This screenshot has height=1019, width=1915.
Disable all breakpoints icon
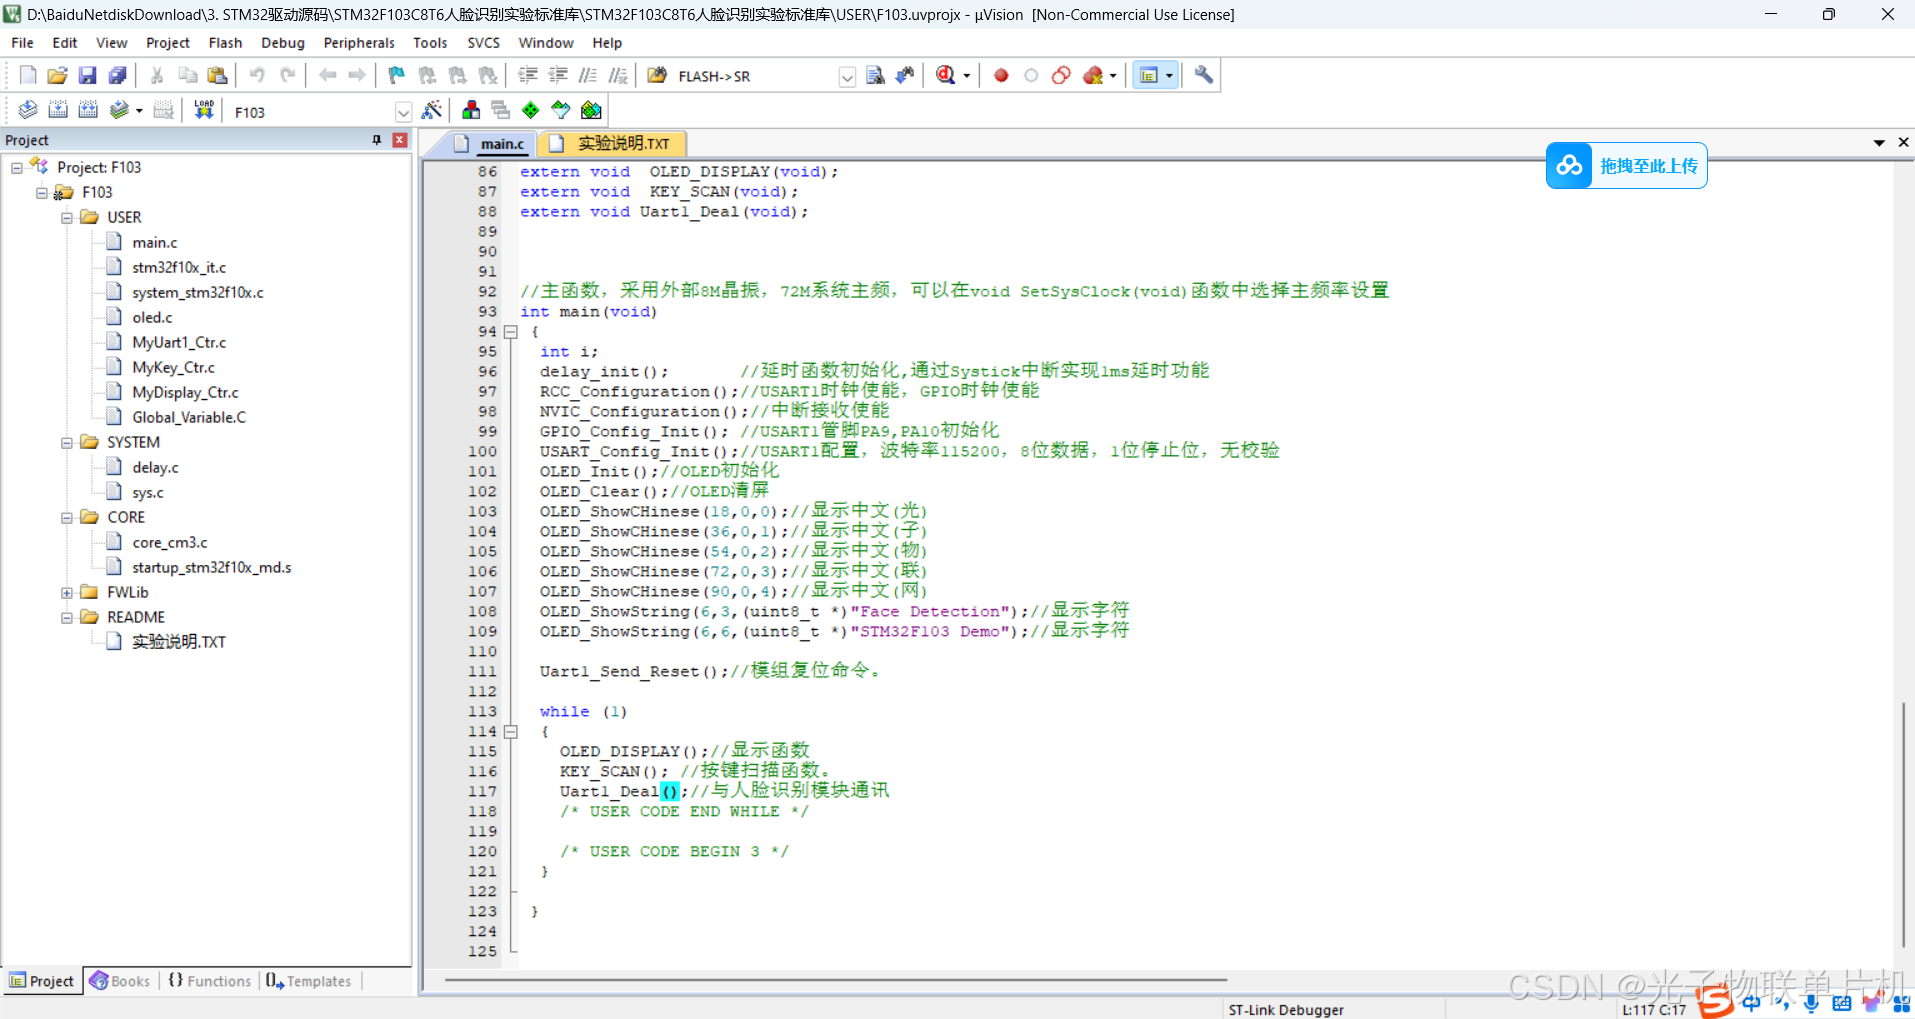point(1061,76)
